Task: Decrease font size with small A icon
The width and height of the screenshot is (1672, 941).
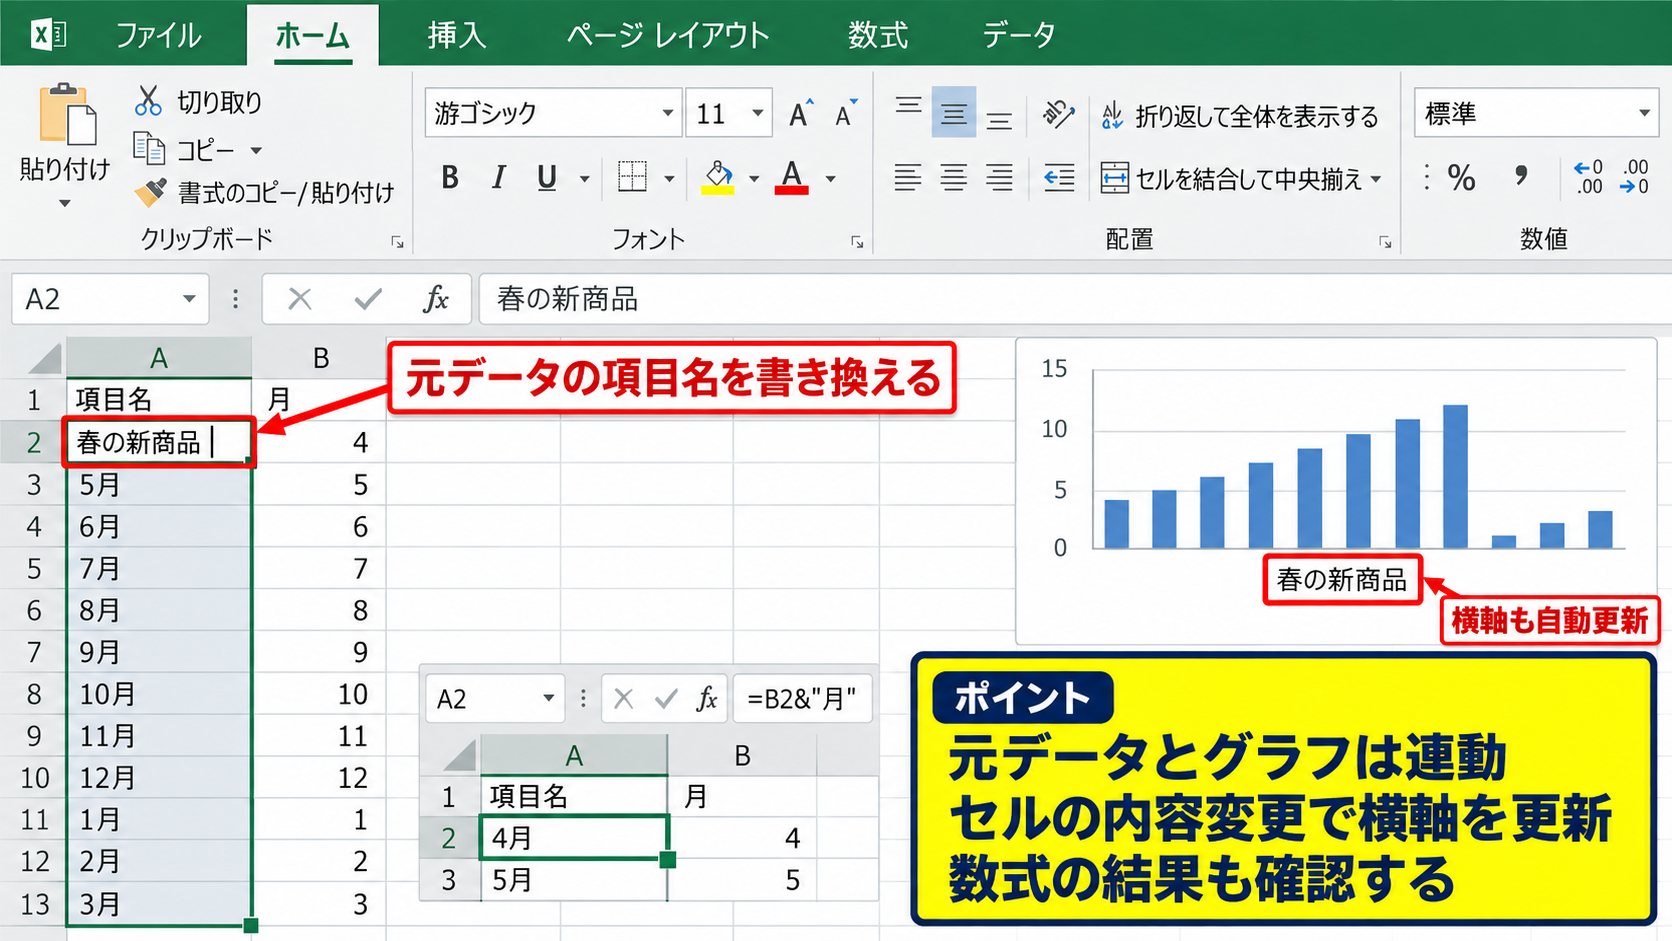Action: coord(846,114)
